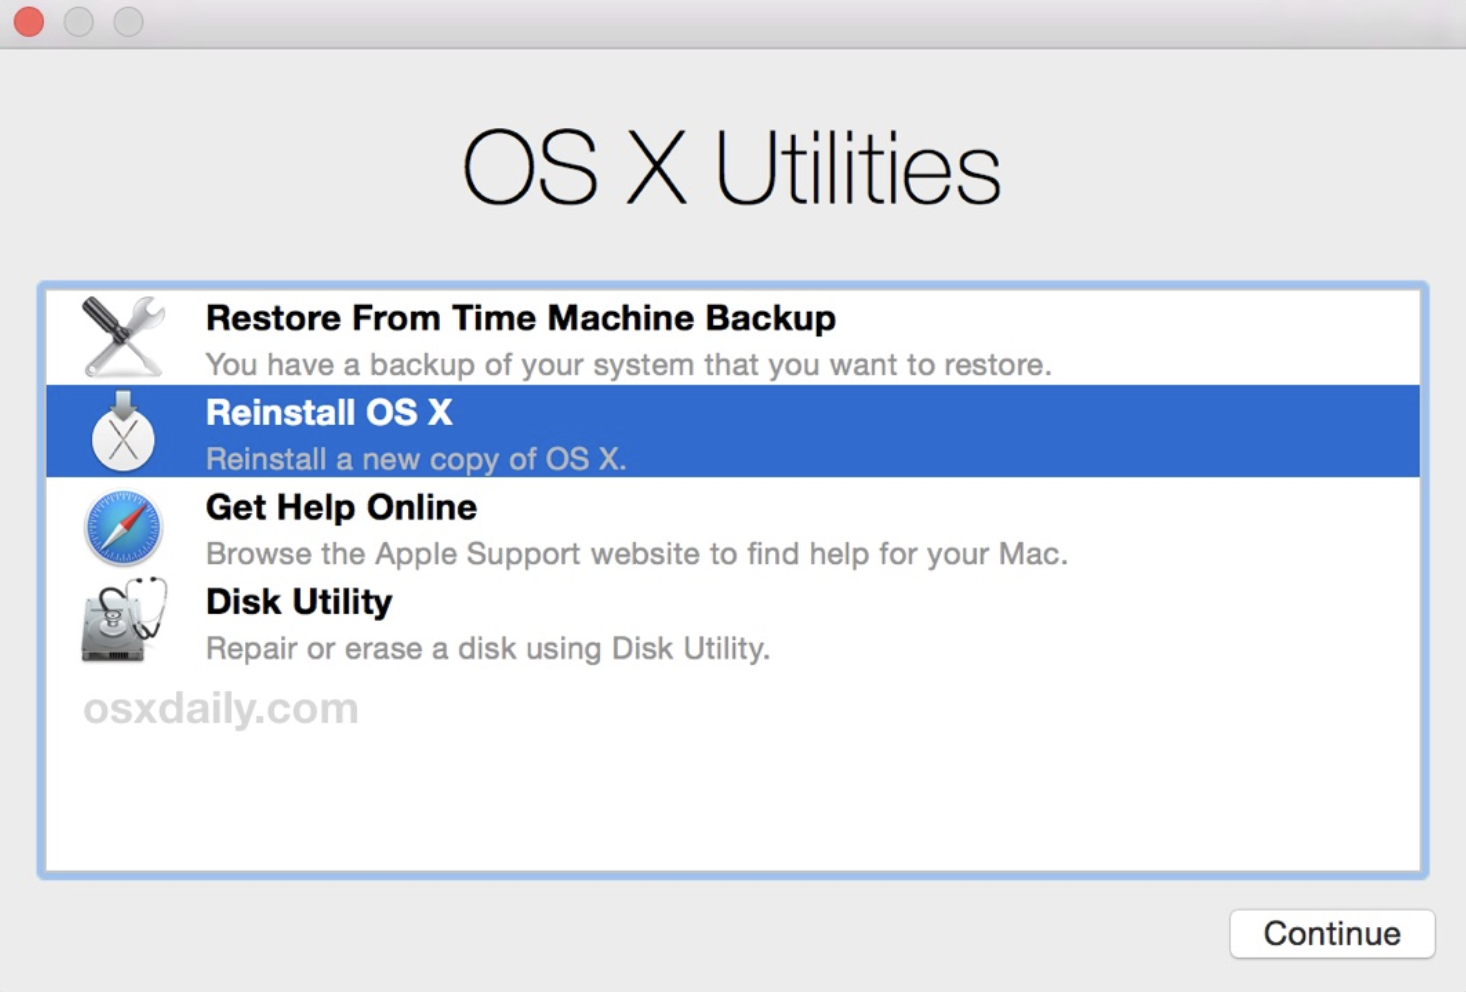Click the Repair or erase a disk text
This screenshot has height=992, width=1466.
(487, 648)
